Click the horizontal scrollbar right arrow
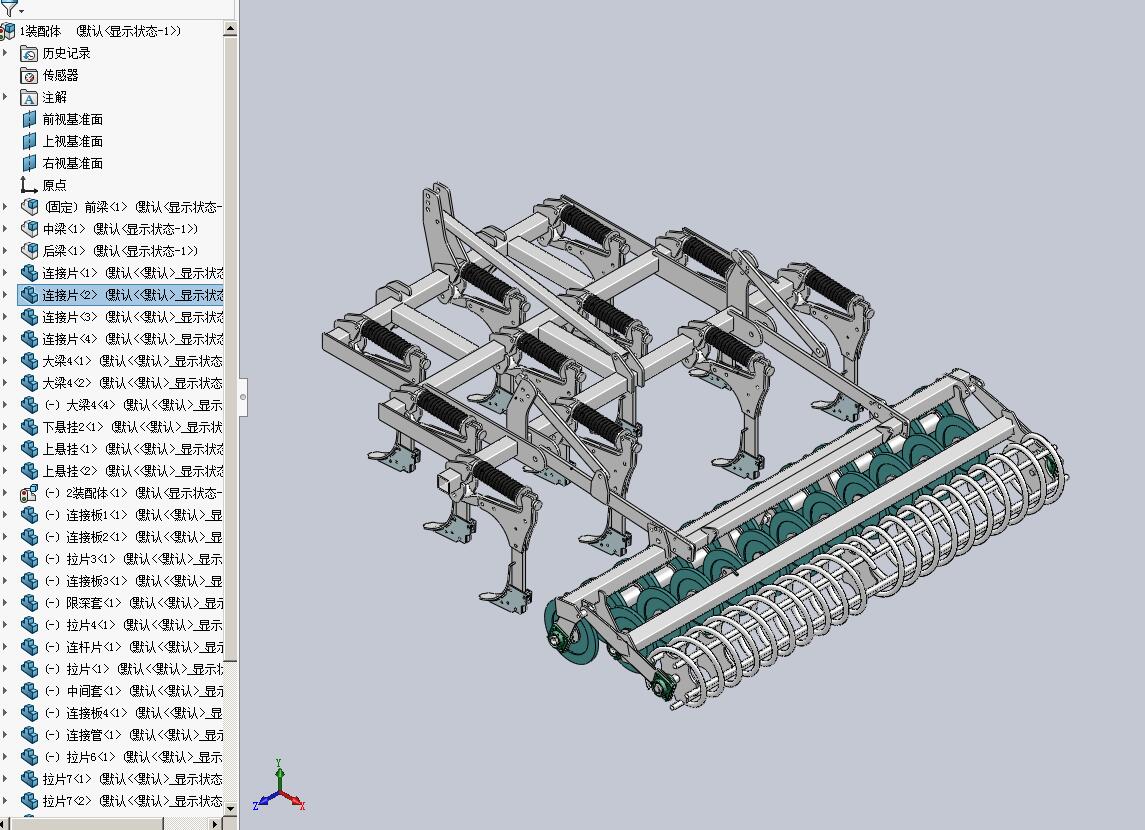This screenshot has height=830, width=1145. coord(214,823)
